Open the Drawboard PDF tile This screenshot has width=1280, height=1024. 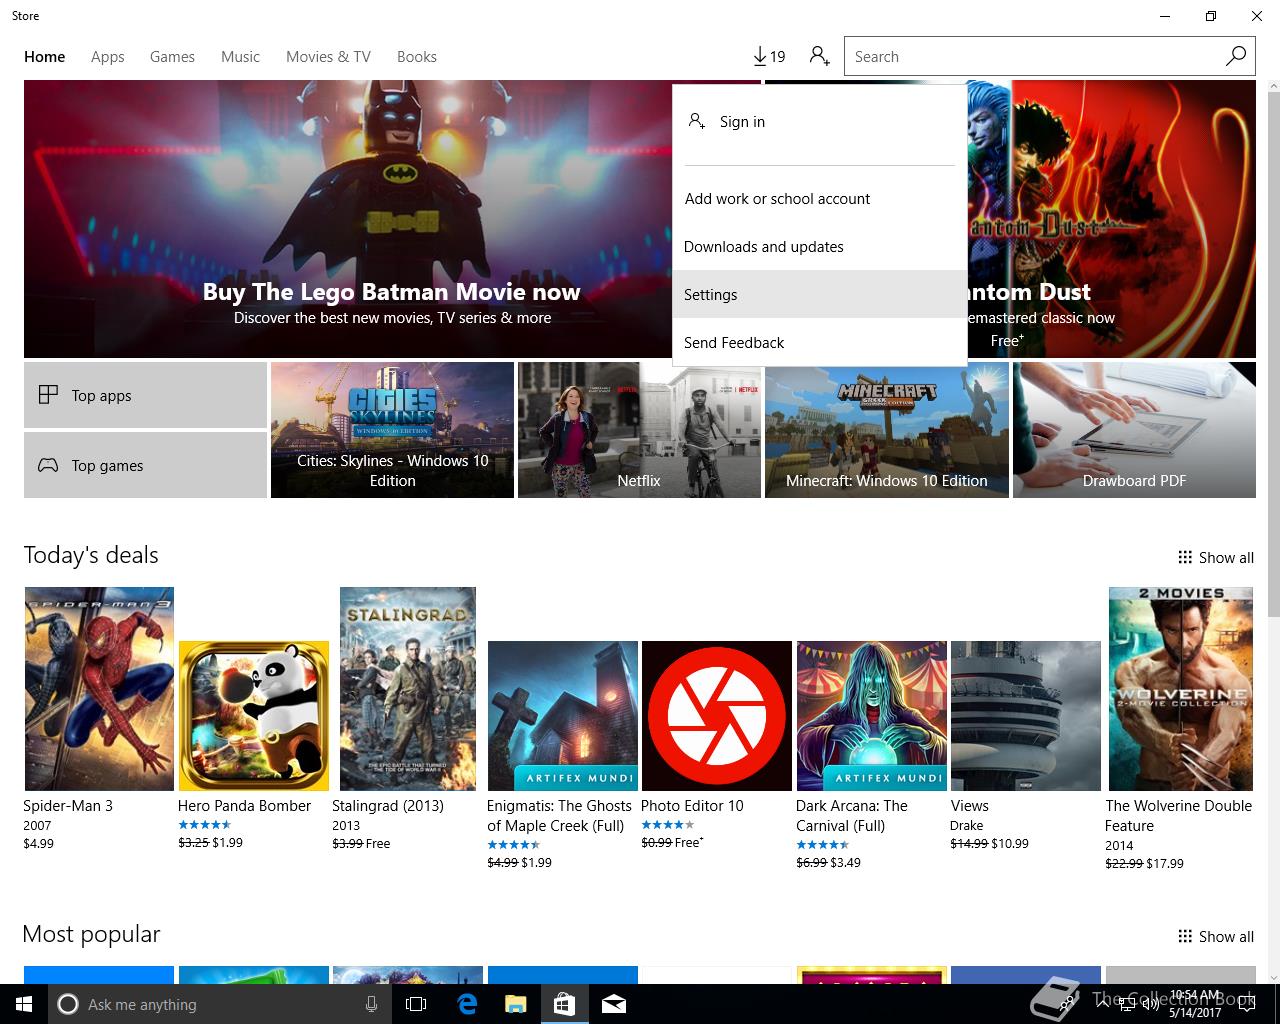[1134, 430]
